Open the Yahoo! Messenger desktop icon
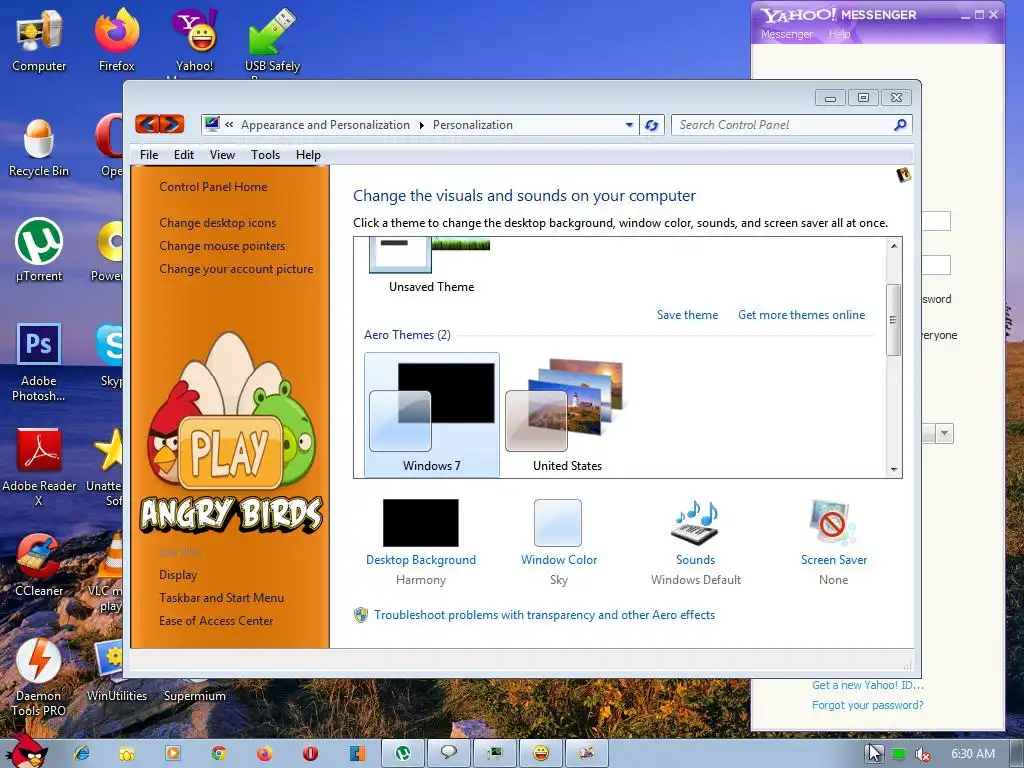The width and height of the screenshot is (1024, 768). point(195,40)
